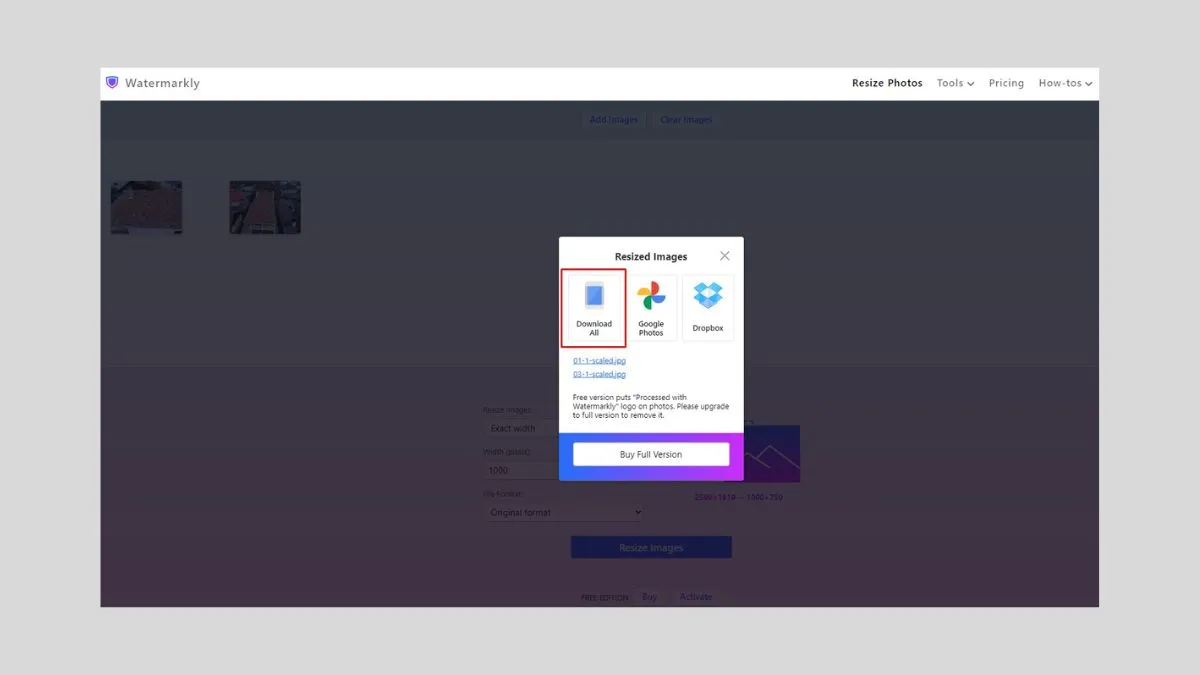Expand the How-tos dropdown
Screen dimensions: 1200x675
1065,83
